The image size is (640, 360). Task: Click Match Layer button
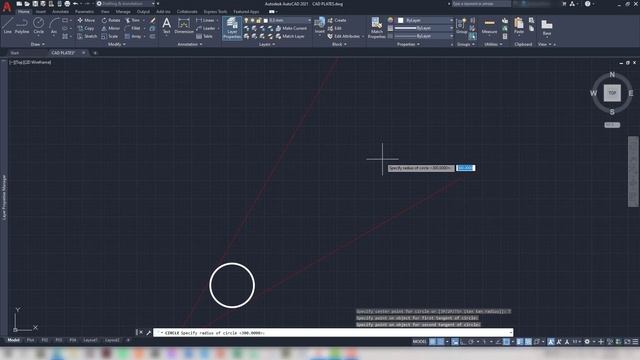point(290,36)
